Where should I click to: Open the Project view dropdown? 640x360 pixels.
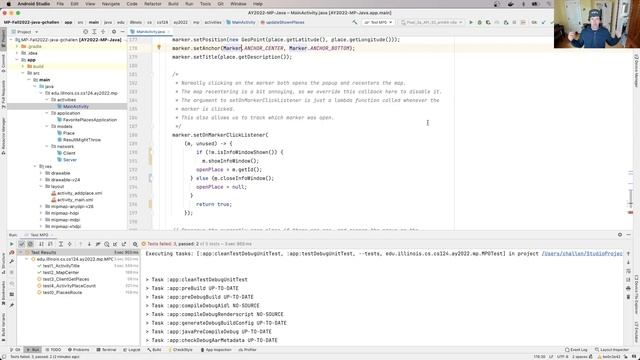pyautogui.click(x=25, y=31)
